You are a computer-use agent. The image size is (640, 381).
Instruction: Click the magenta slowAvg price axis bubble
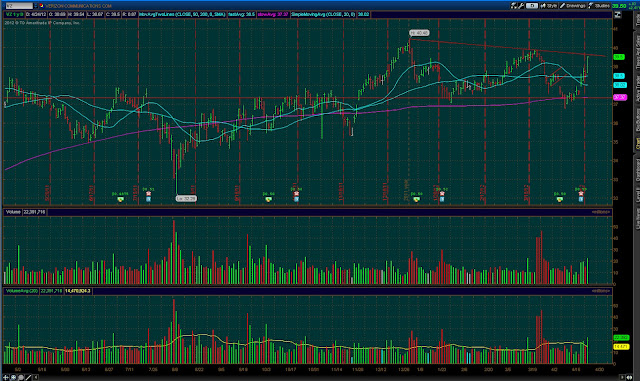(620, 97)
